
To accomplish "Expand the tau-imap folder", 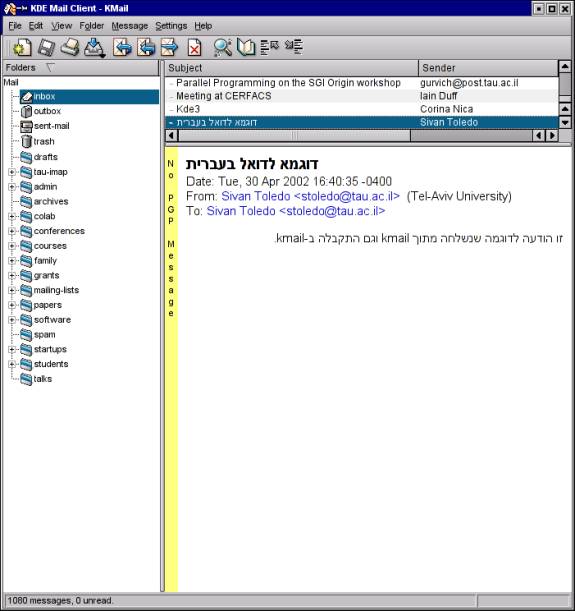I will point(12,172).
